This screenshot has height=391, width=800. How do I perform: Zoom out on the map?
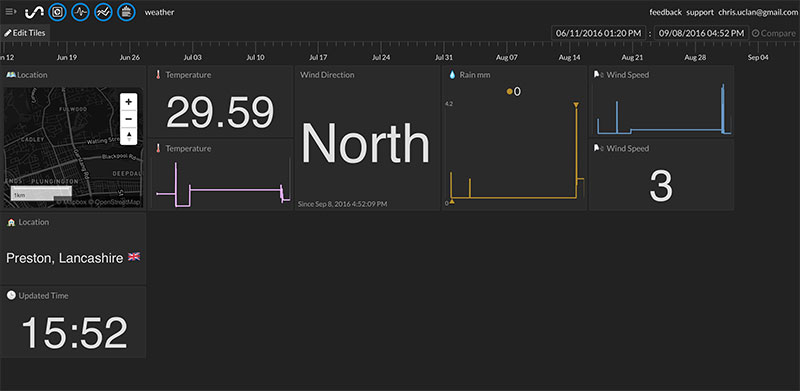point(129,119)
